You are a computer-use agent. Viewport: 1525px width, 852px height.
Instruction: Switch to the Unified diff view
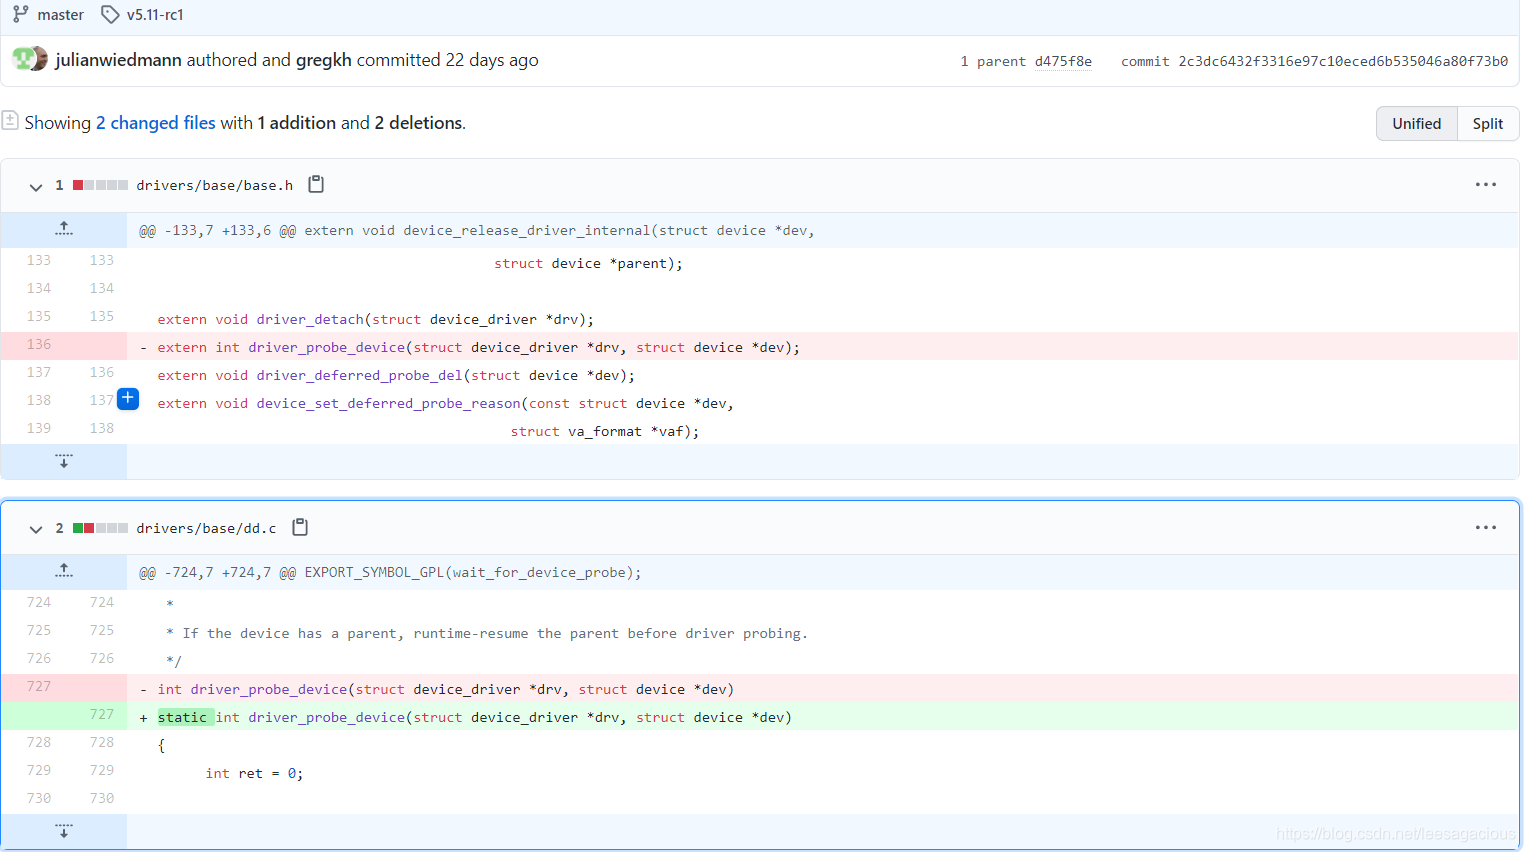pyautogui.click(x=1417, y=124)
